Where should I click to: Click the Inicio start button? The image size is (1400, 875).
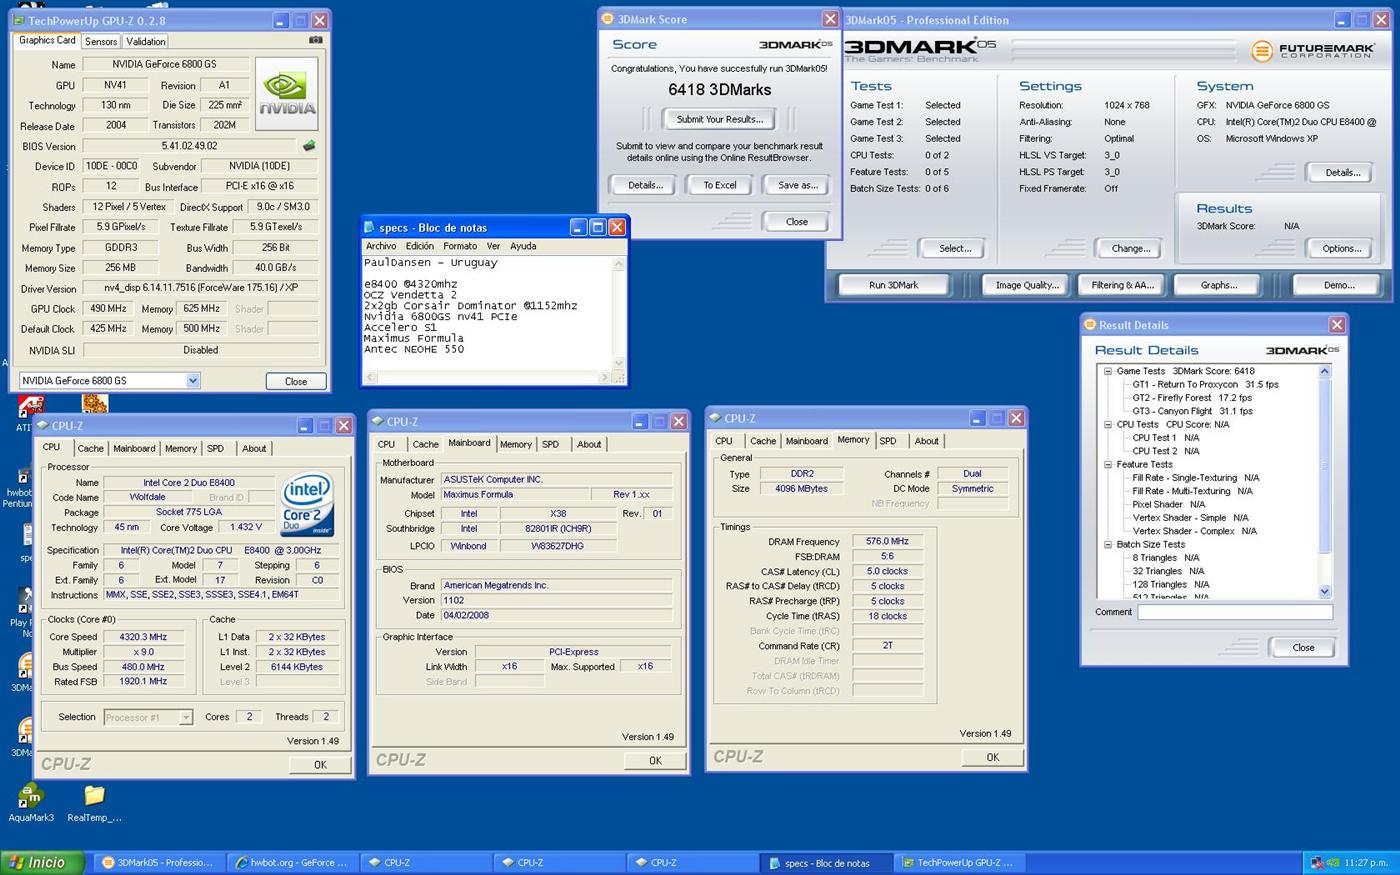pos(42,862)
